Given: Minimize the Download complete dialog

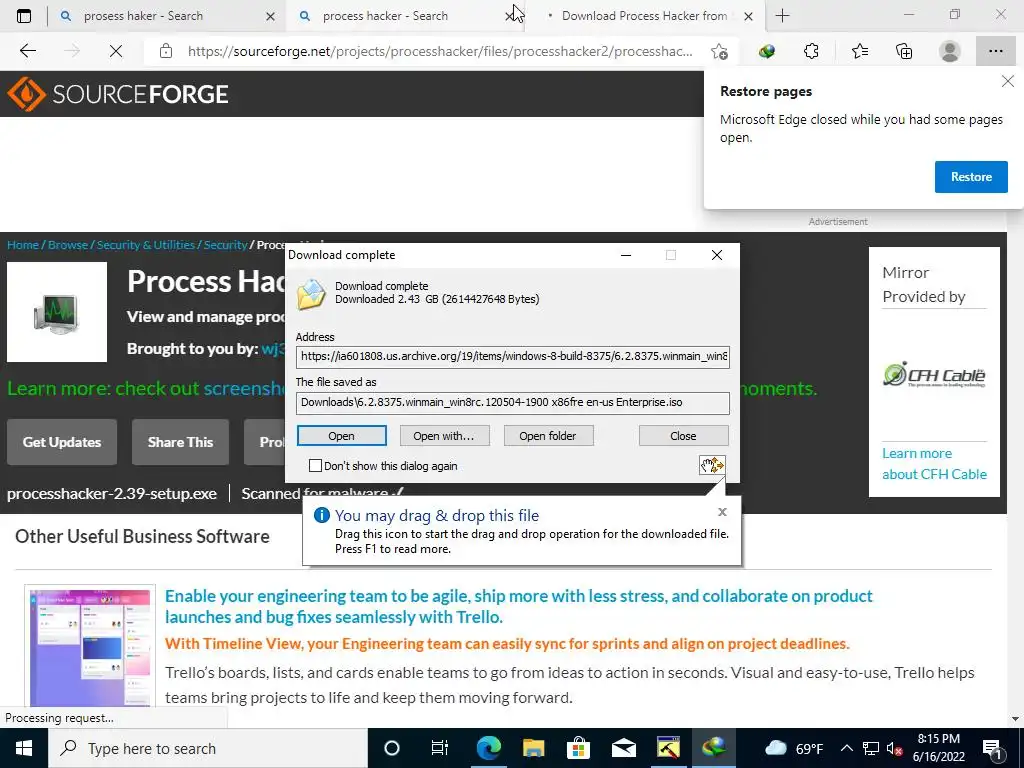Looking at the screenshot, I should click(x=626, y=255).
